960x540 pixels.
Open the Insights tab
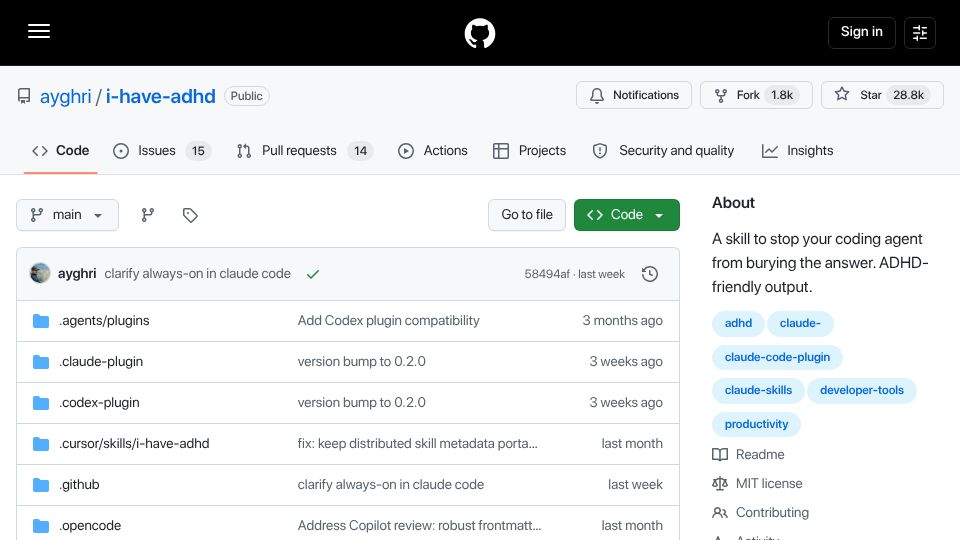click(797, 151)
